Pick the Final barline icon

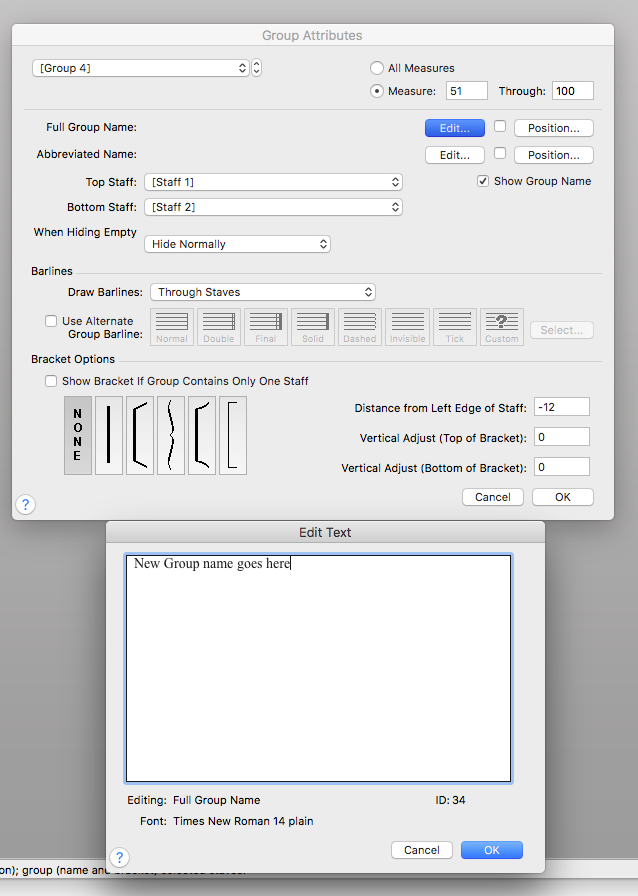point(265,326)
